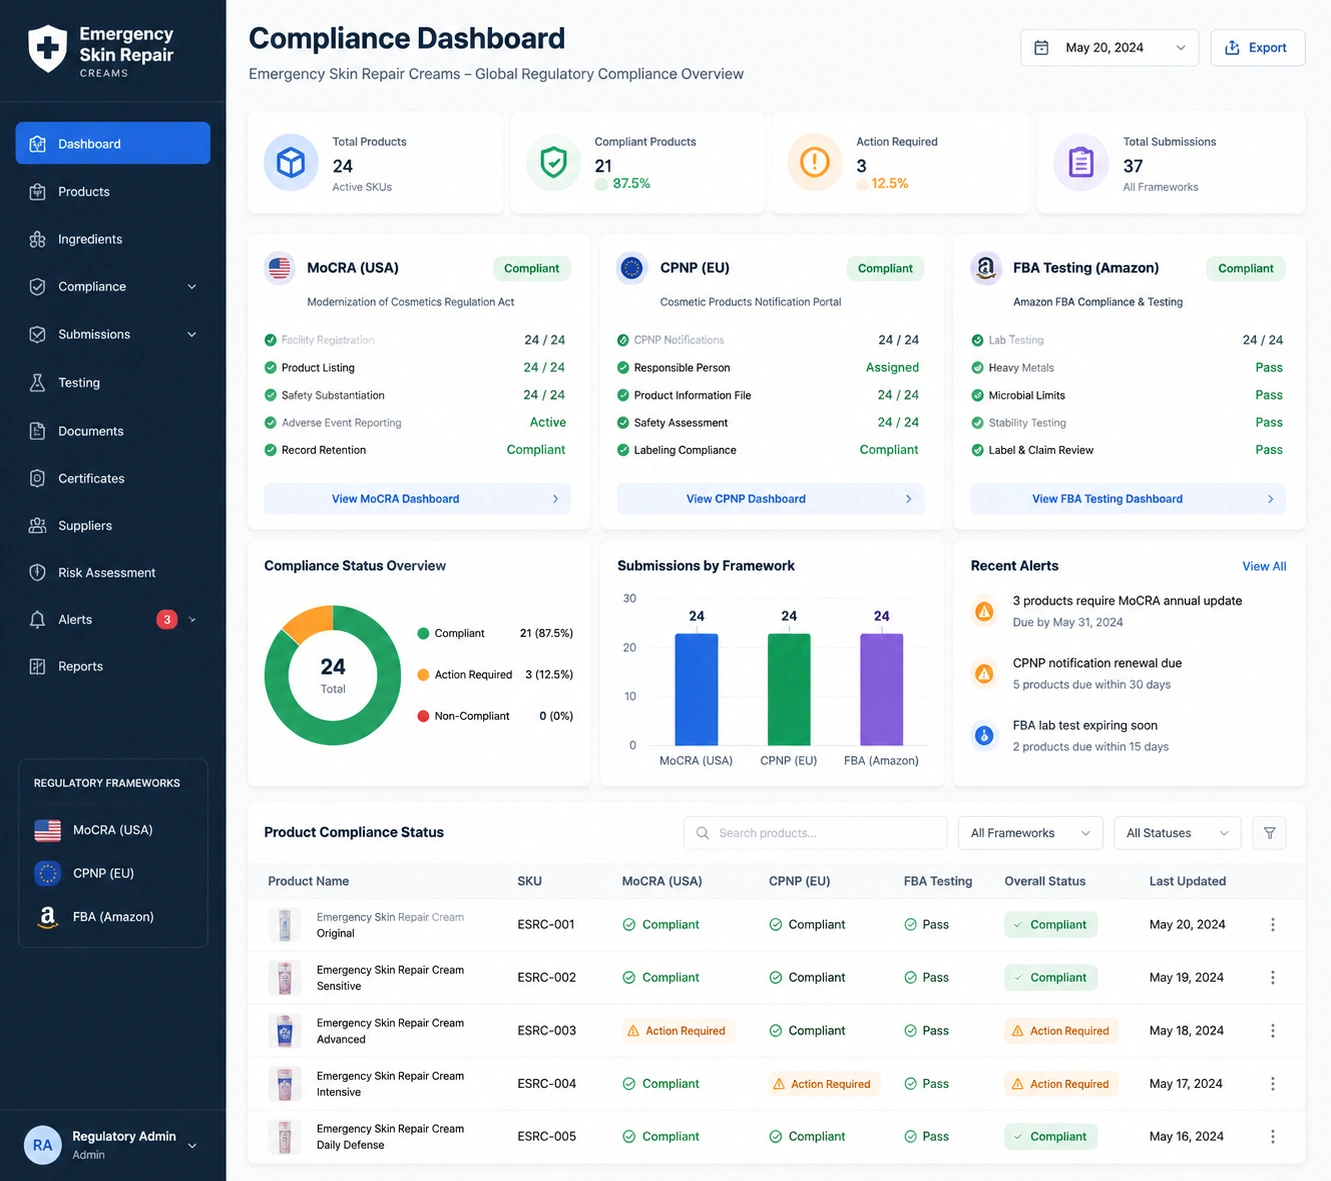Click View MoCRA Dashboard button
Viewport: 1331px width, 1181px height.
point(417,499)
